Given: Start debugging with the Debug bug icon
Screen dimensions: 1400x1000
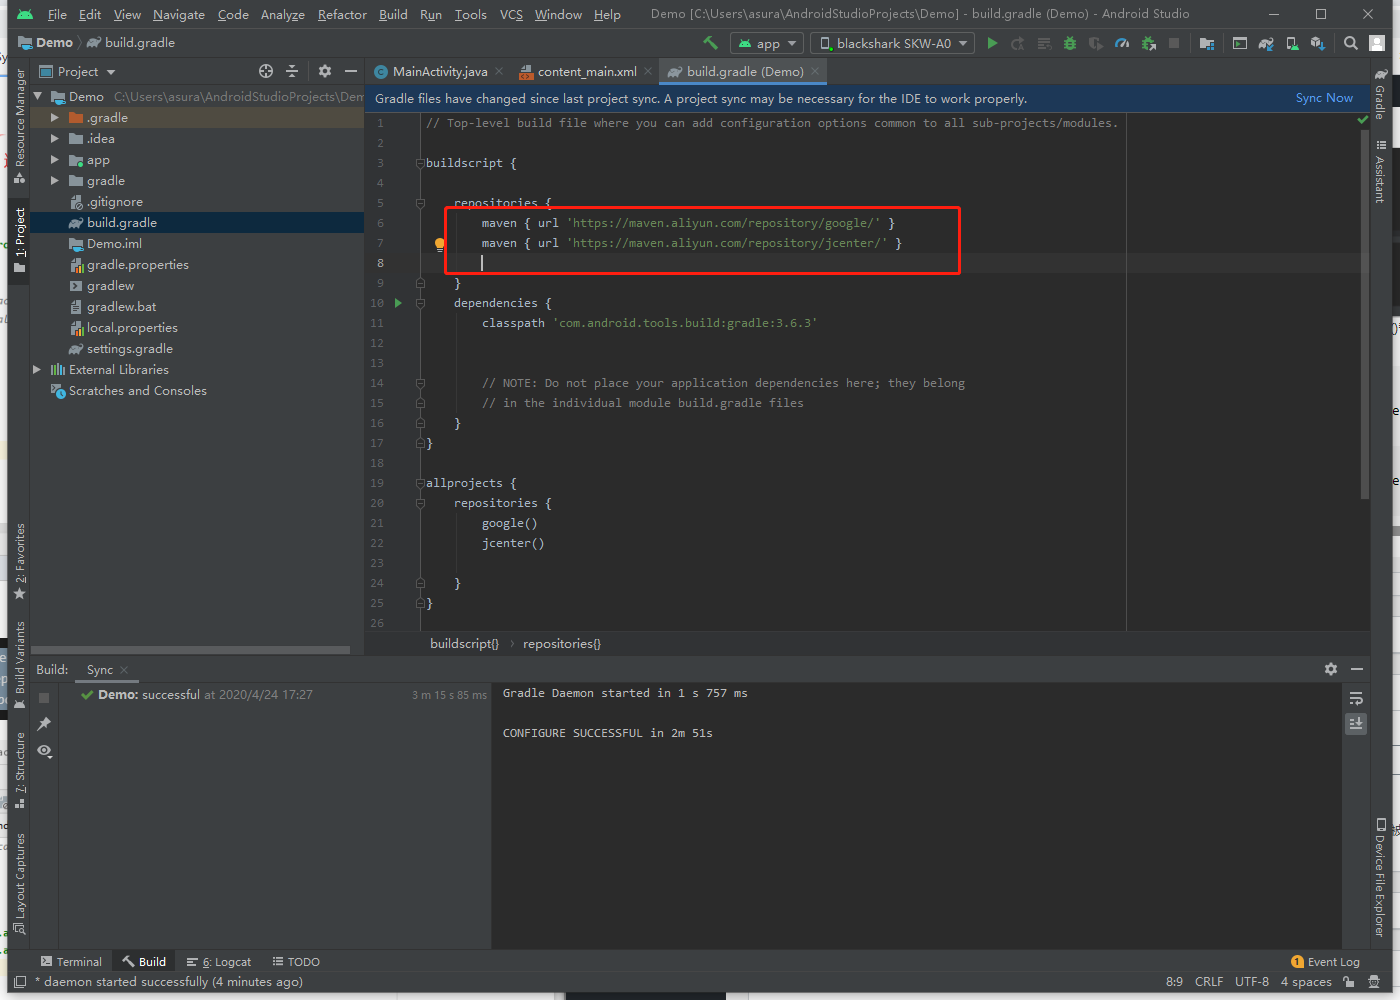Looking at the screenshot, I should pyautogui.click(x=1070, y=43).
